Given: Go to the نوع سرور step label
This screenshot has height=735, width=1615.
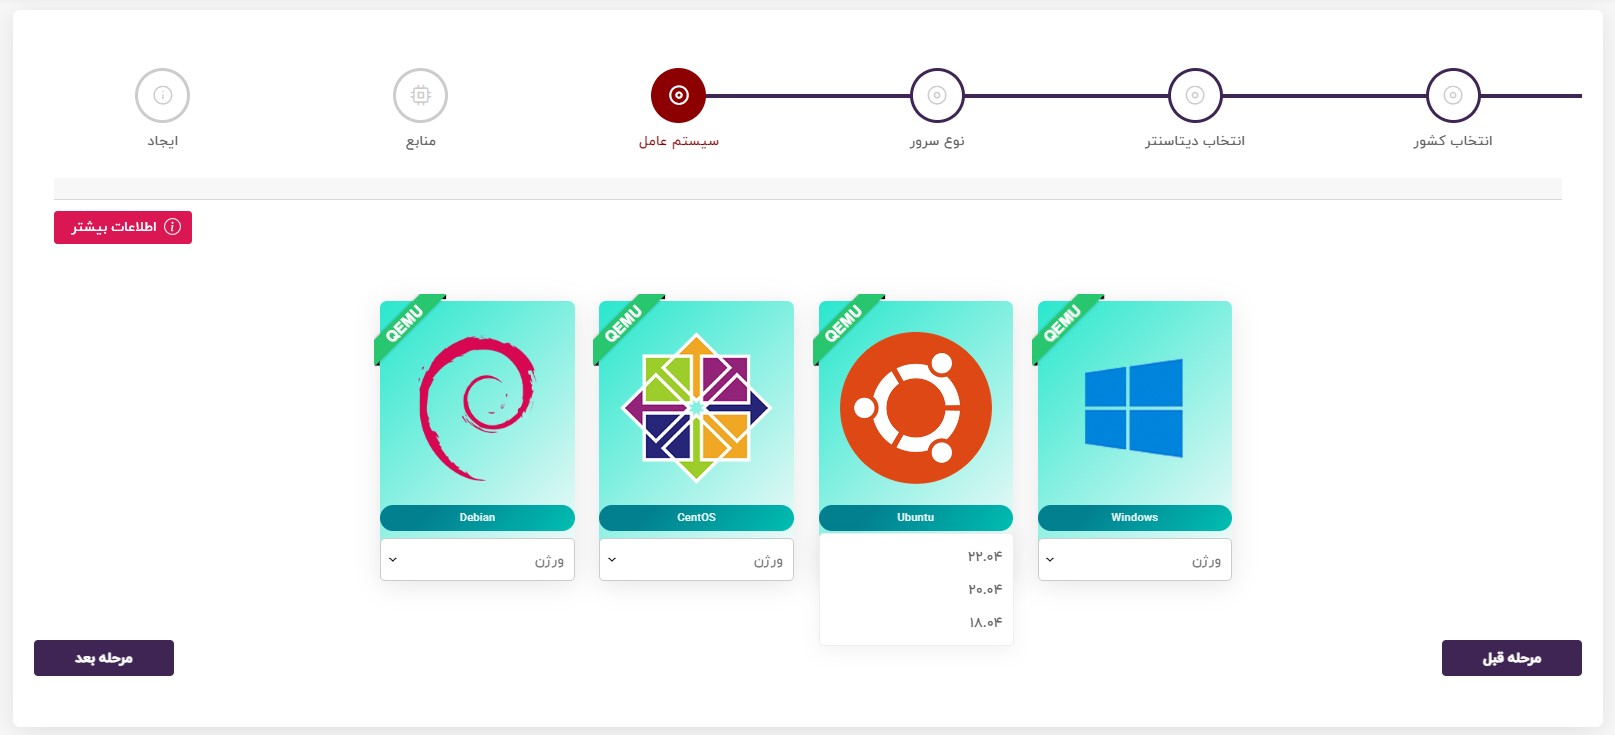Looking at the screenshot, I should [937, 141].
